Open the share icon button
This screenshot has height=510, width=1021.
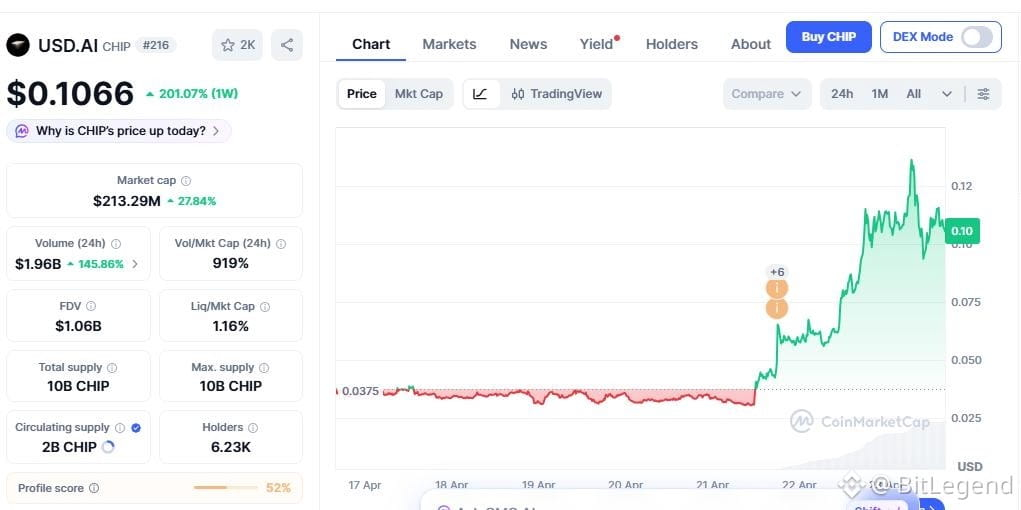(287, 45)
